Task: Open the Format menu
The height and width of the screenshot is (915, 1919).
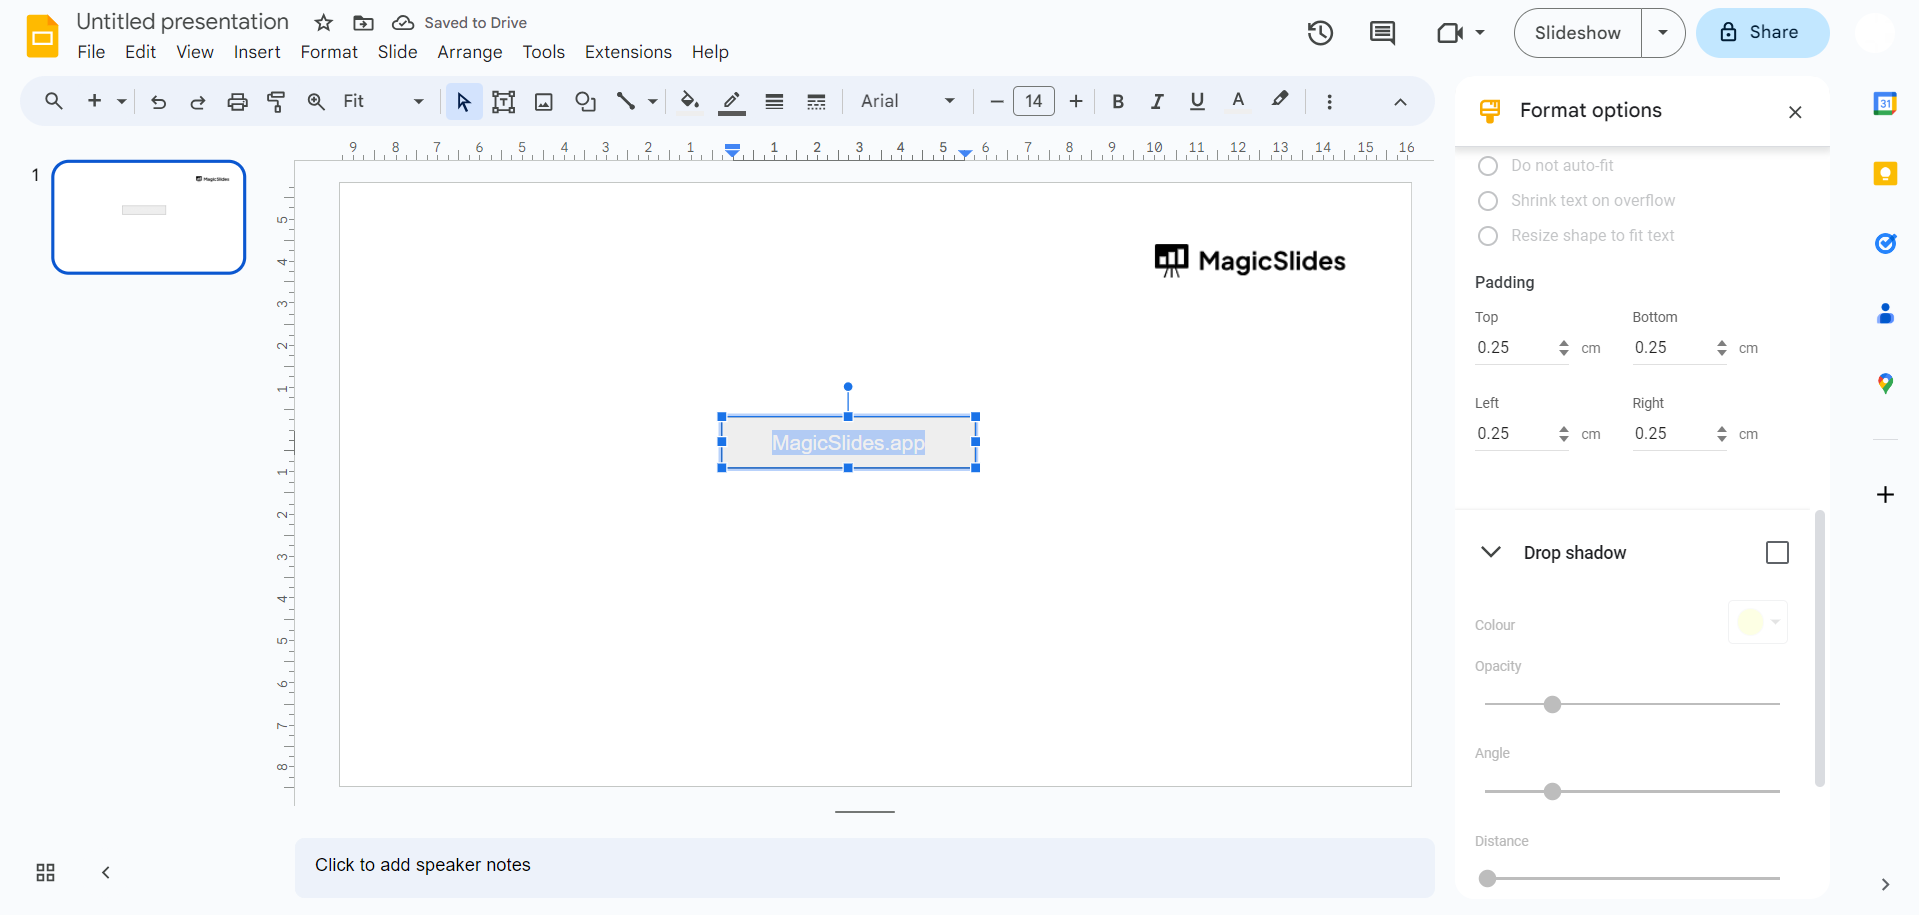Action: tap(329, 52)
